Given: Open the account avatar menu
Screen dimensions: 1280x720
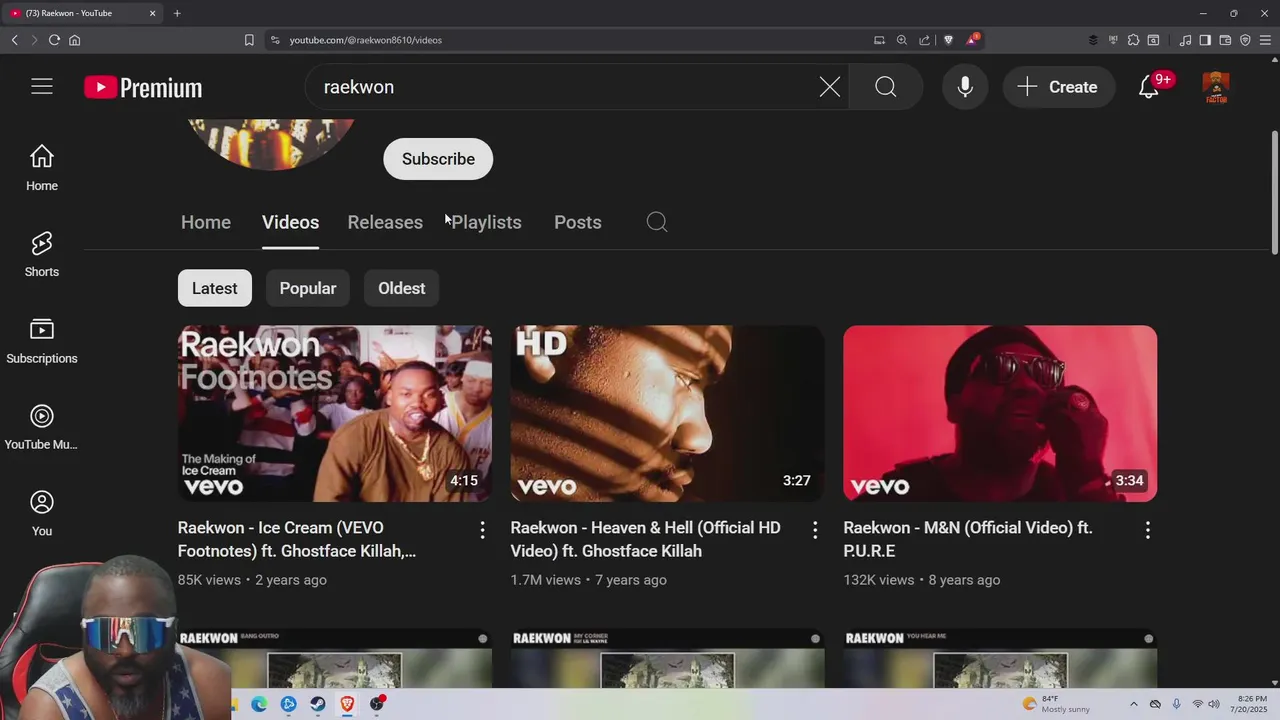Looking at the screenshot, I should [1216, 87].
